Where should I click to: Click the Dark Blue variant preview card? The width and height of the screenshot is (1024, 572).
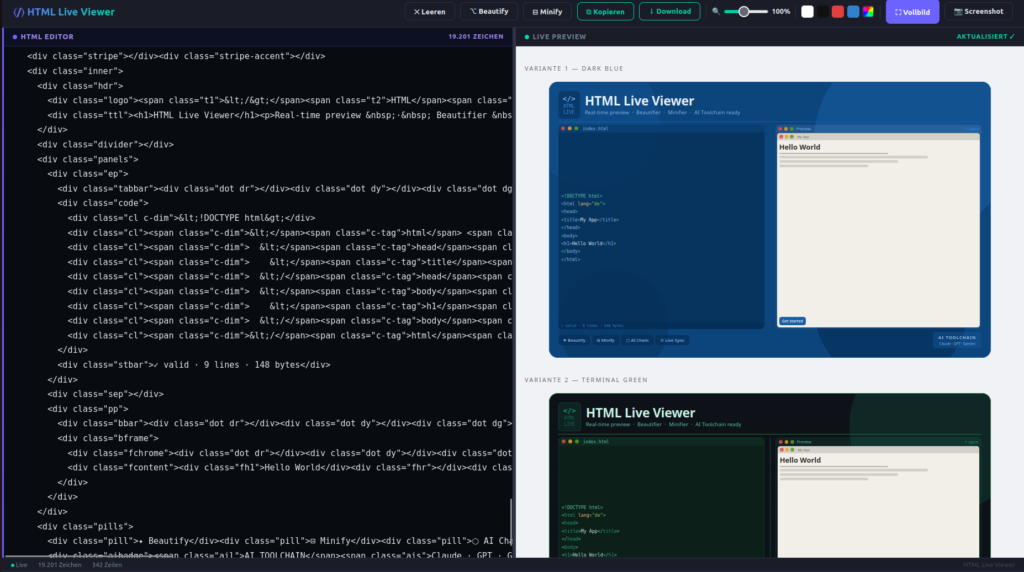769,219
